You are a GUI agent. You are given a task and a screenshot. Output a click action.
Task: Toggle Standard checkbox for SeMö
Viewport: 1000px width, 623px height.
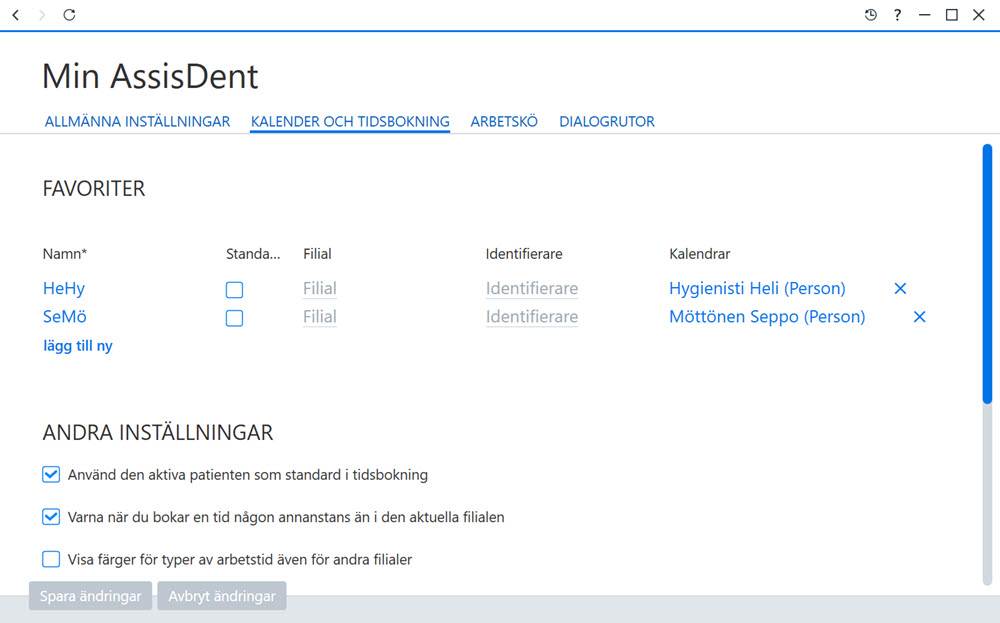tap(234, 318)
